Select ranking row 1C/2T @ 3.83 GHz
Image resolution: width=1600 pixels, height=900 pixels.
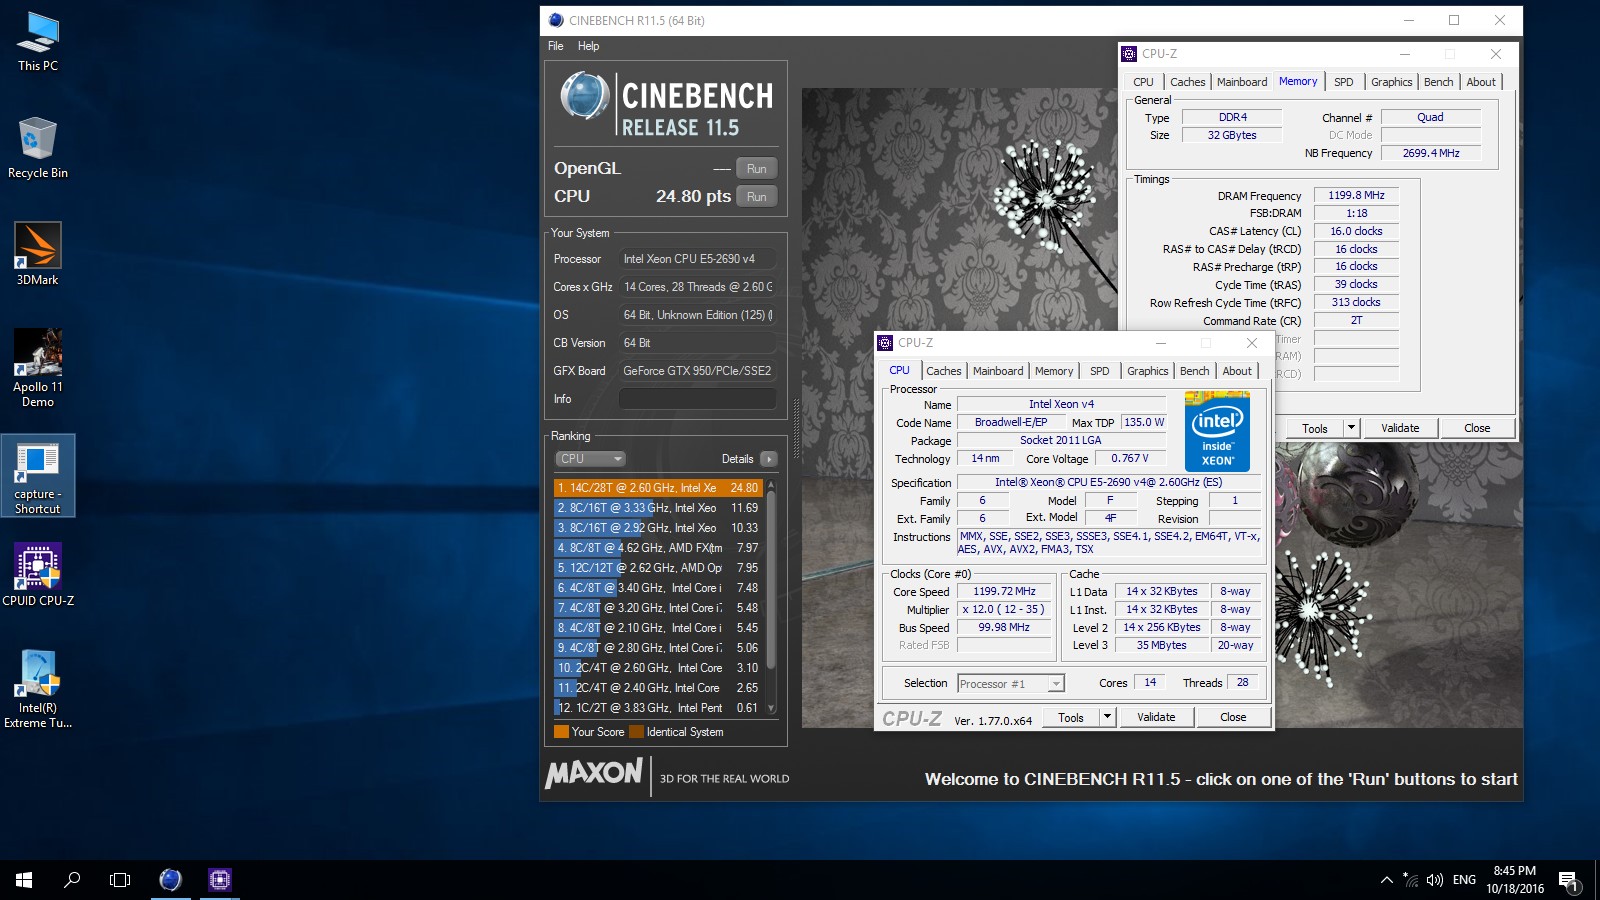click(x=659, y=708)
